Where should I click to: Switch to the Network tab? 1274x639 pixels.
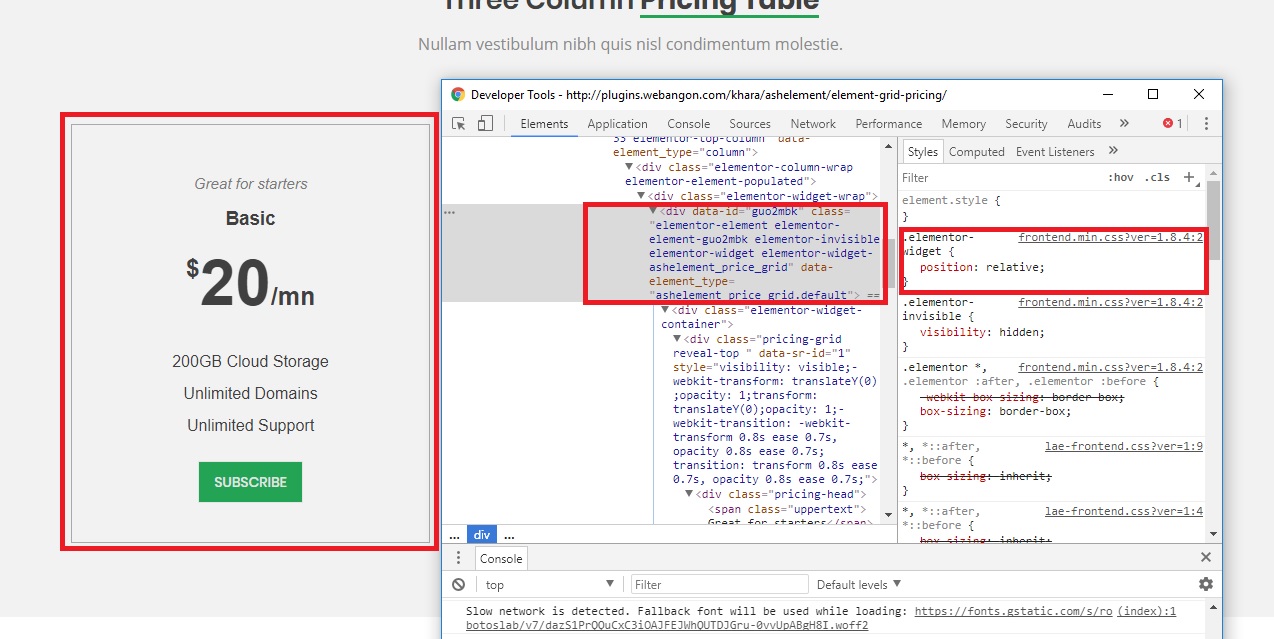pos(812,123)
